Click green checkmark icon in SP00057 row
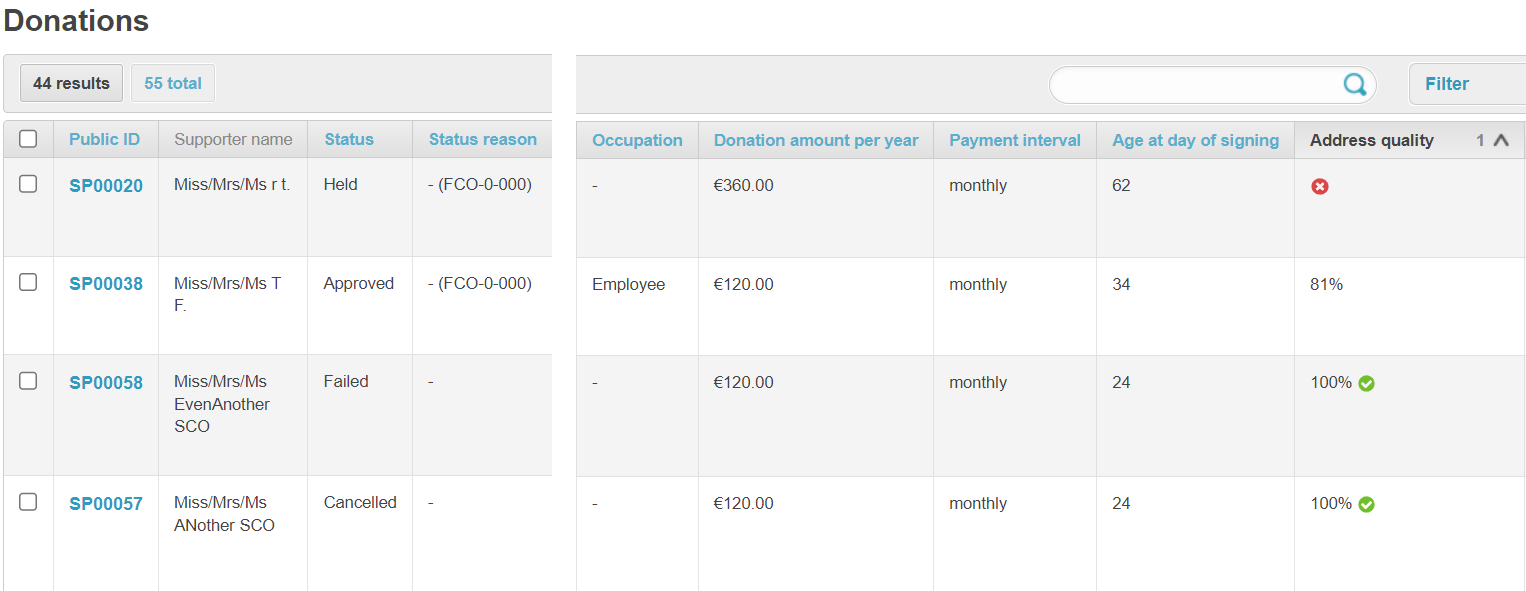This screenshot has width=1526, height=591. pos(1366,504)
